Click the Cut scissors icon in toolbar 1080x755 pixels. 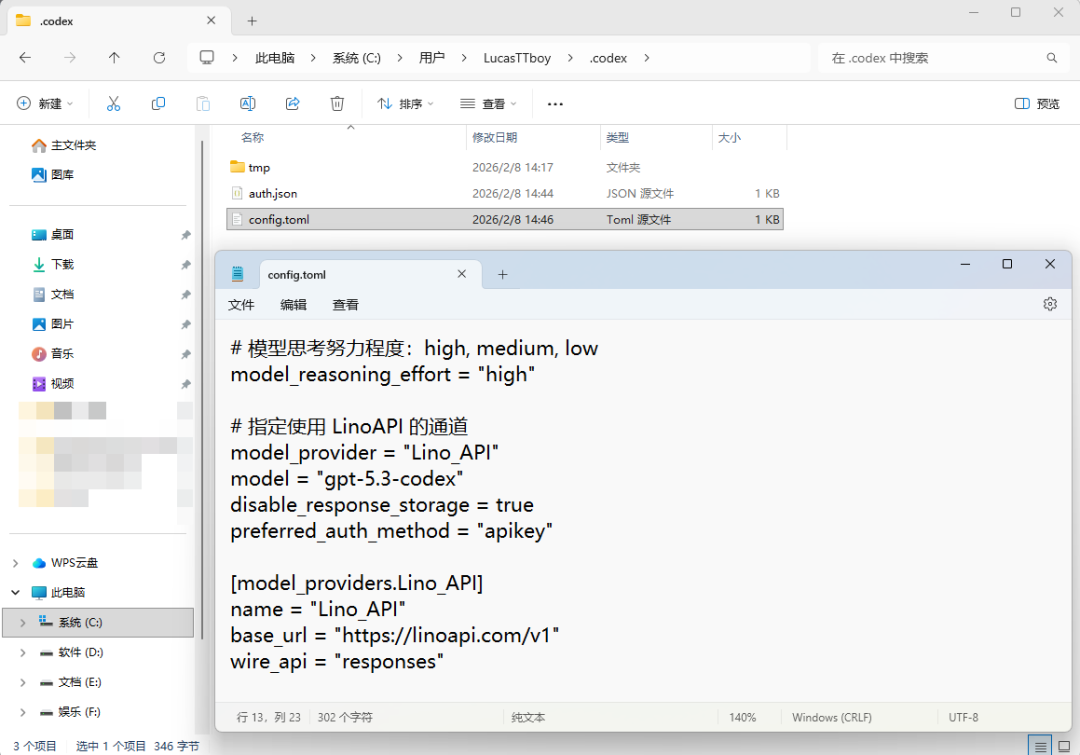coord(114,103)
